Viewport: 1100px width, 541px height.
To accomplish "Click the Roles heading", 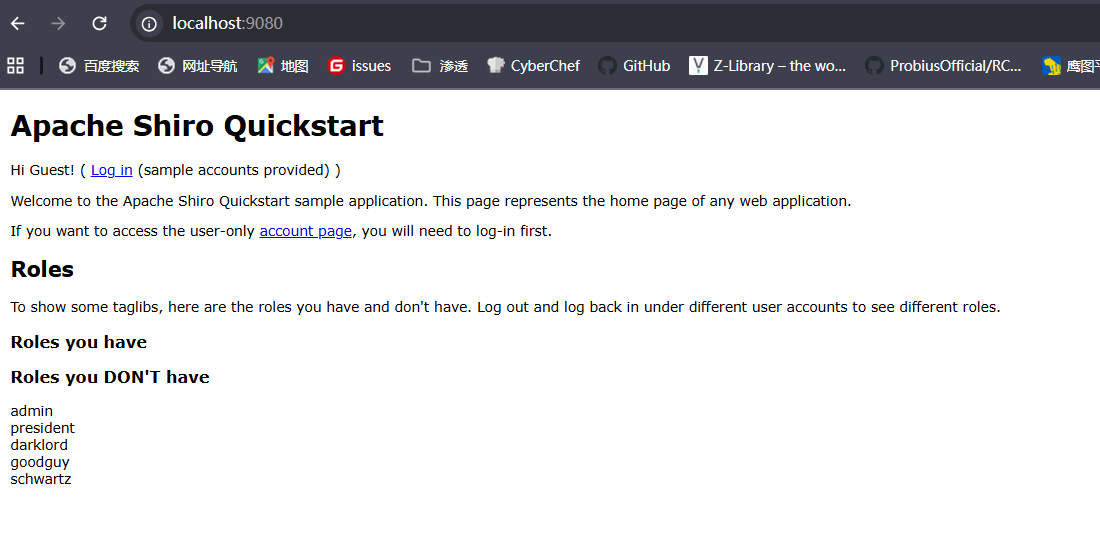I will pyautogui.click(x=42, y=269).
